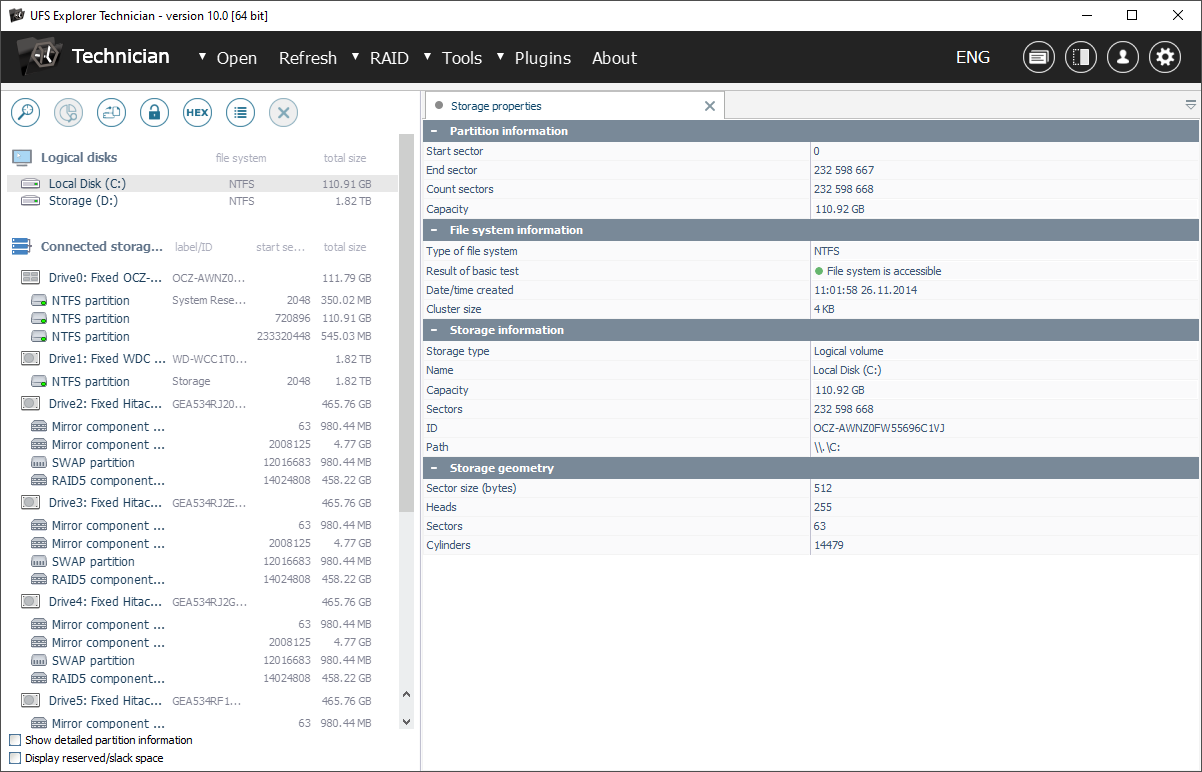Click the Cylinders value 14479
1202x772 pixels.
tap(828, 545)
